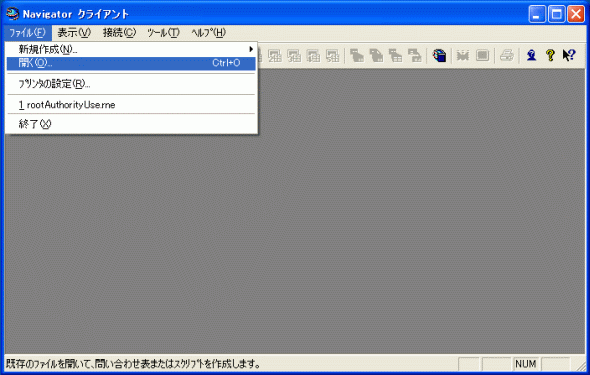Image resolution: width=590 pixels, height=375 pixels.
Task: Close the Navigator クライアント window
Action: click(576, 14)
